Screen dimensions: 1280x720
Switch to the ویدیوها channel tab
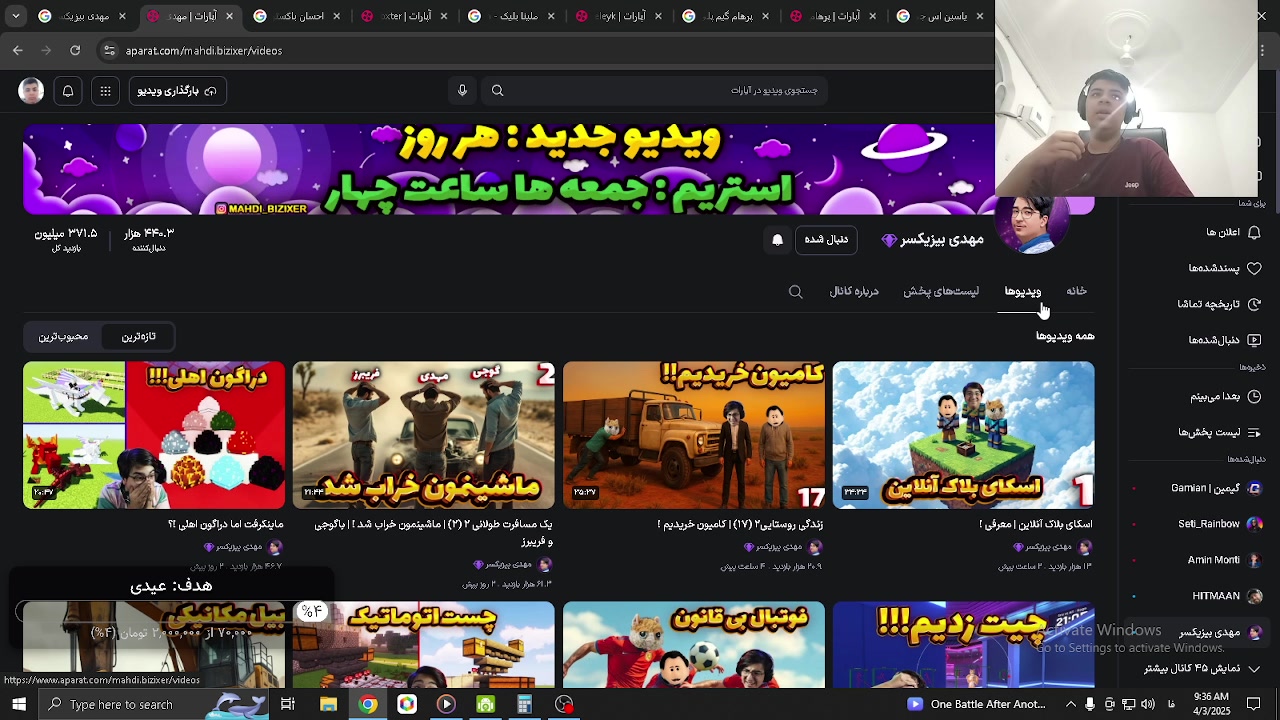tap(1022, 291)
